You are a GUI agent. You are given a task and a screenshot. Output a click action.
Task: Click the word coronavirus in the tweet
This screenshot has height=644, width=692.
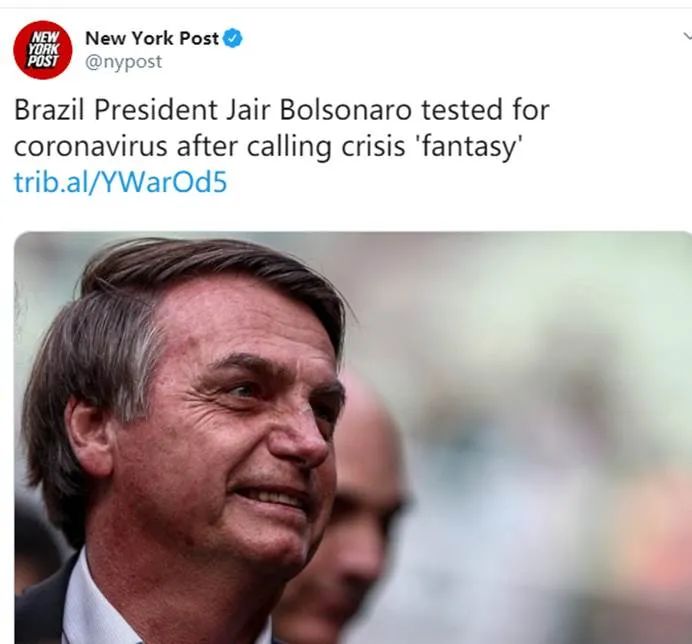click(90, 147)
